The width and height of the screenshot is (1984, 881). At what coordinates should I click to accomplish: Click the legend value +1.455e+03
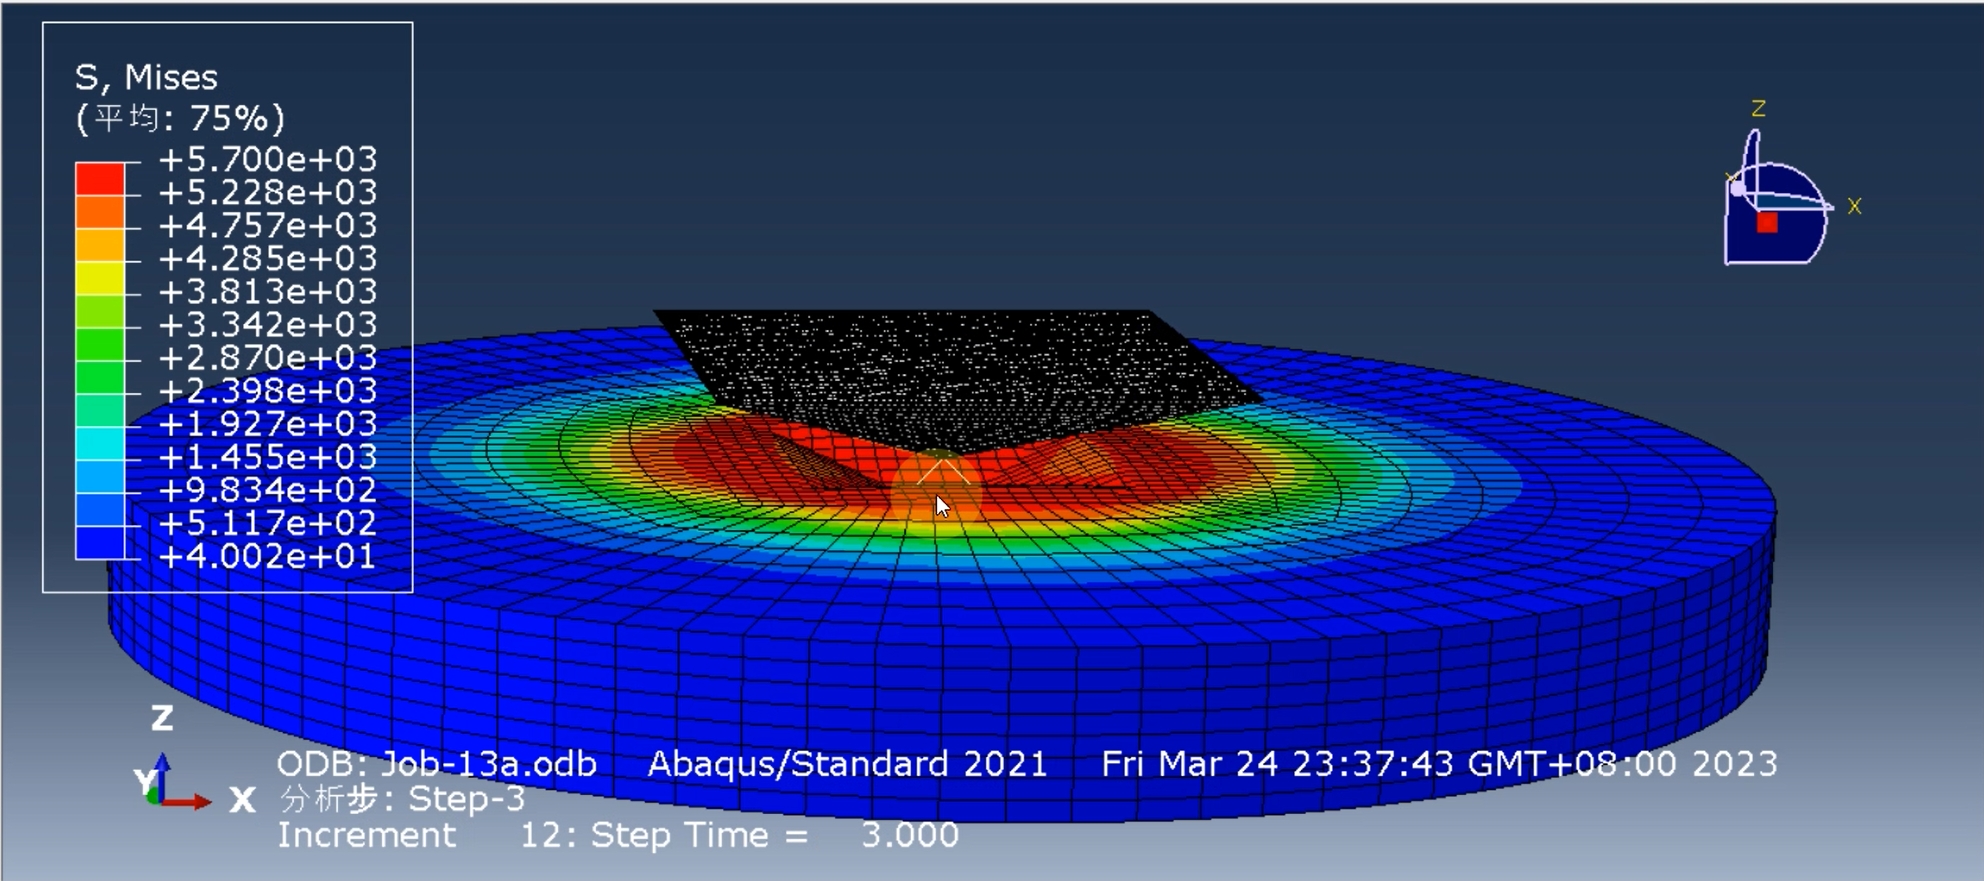pyautogui.click(x=268, y=456)
